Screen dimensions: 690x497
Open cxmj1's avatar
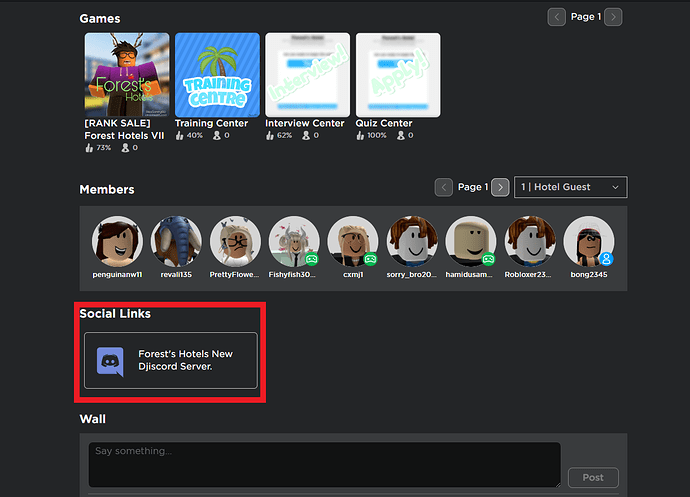pyautogui.click(x=353, y=241)
